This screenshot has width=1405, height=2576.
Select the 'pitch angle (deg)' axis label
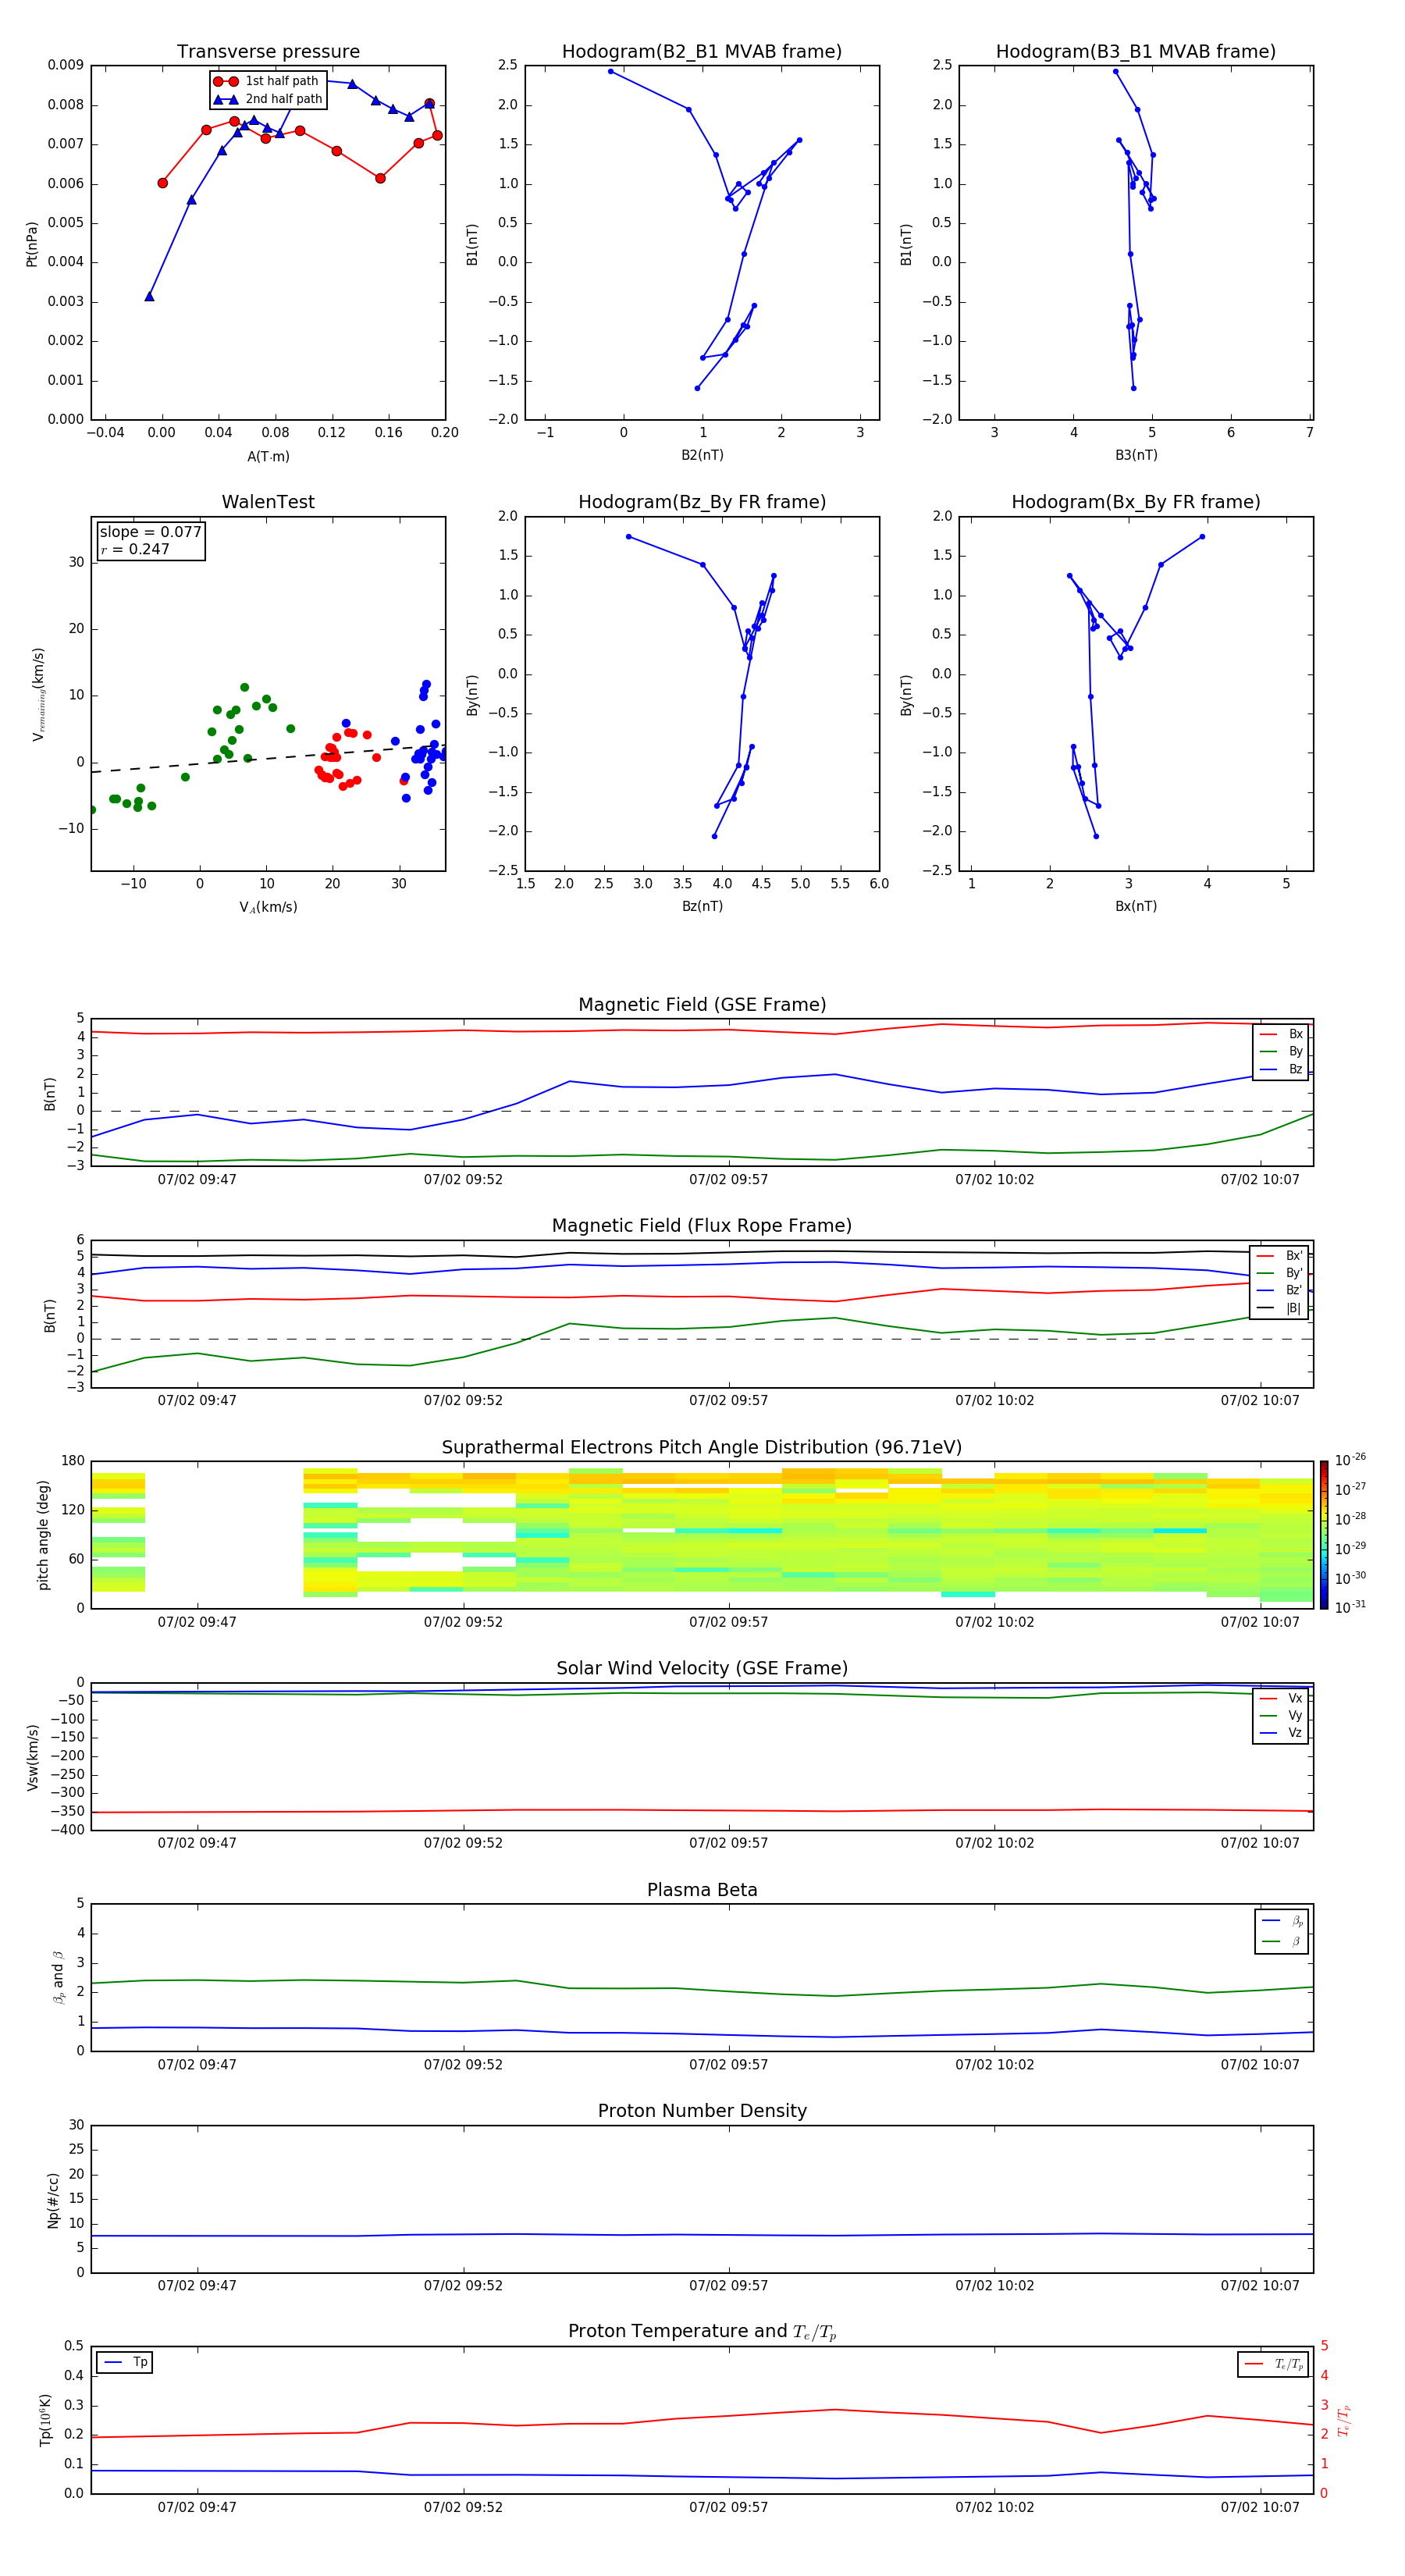(43, 1535)
